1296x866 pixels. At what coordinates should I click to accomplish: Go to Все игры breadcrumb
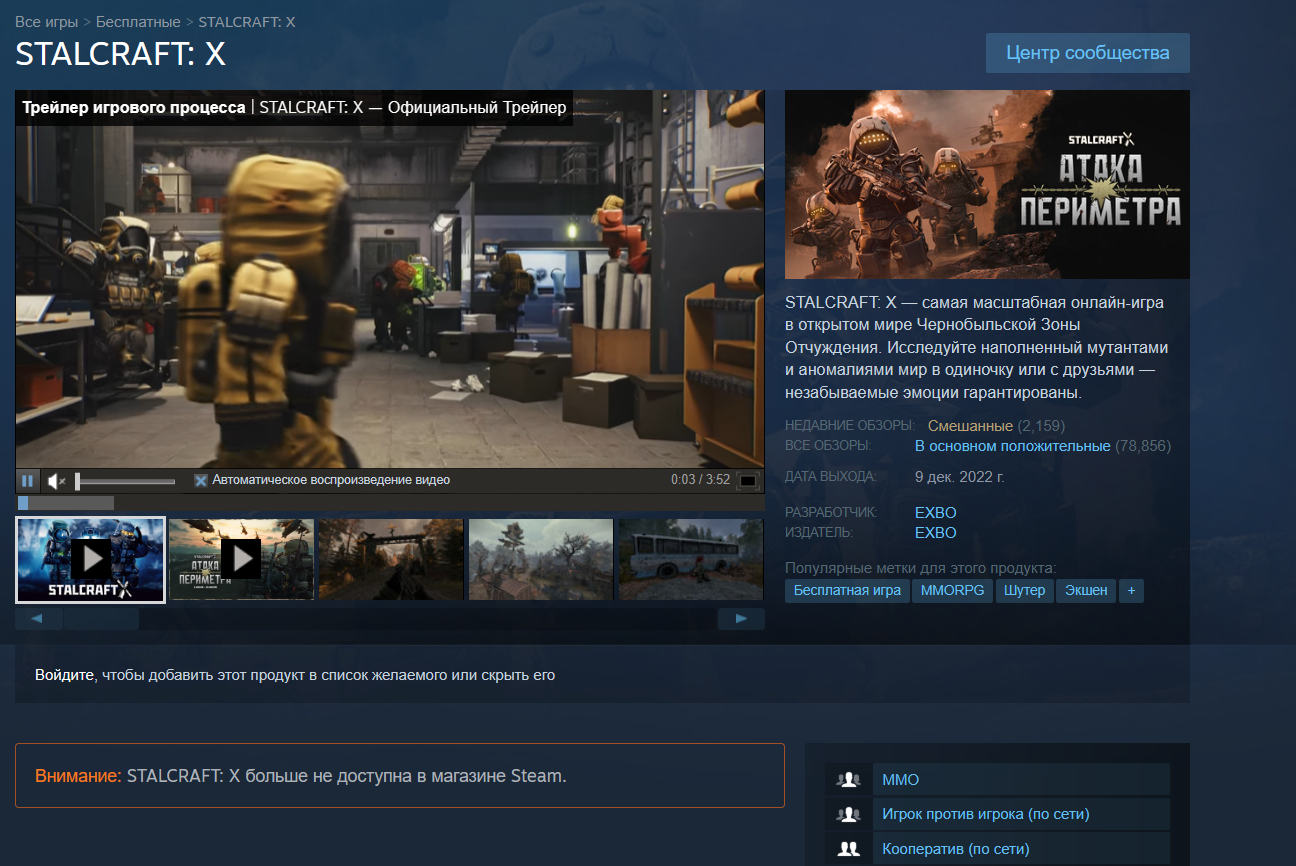pos(45,22)
